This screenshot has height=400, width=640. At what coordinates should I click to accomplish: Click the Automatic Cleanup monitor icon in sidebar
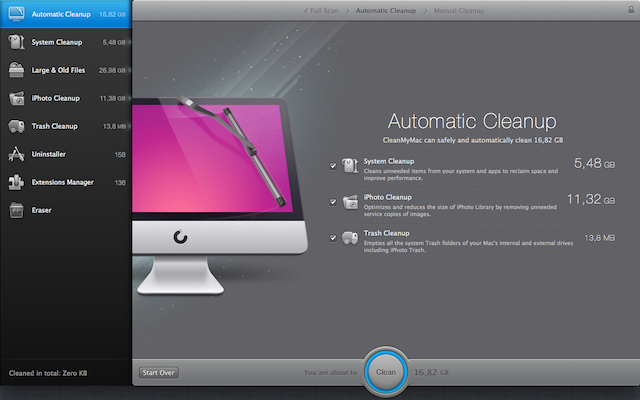[16, 13]
